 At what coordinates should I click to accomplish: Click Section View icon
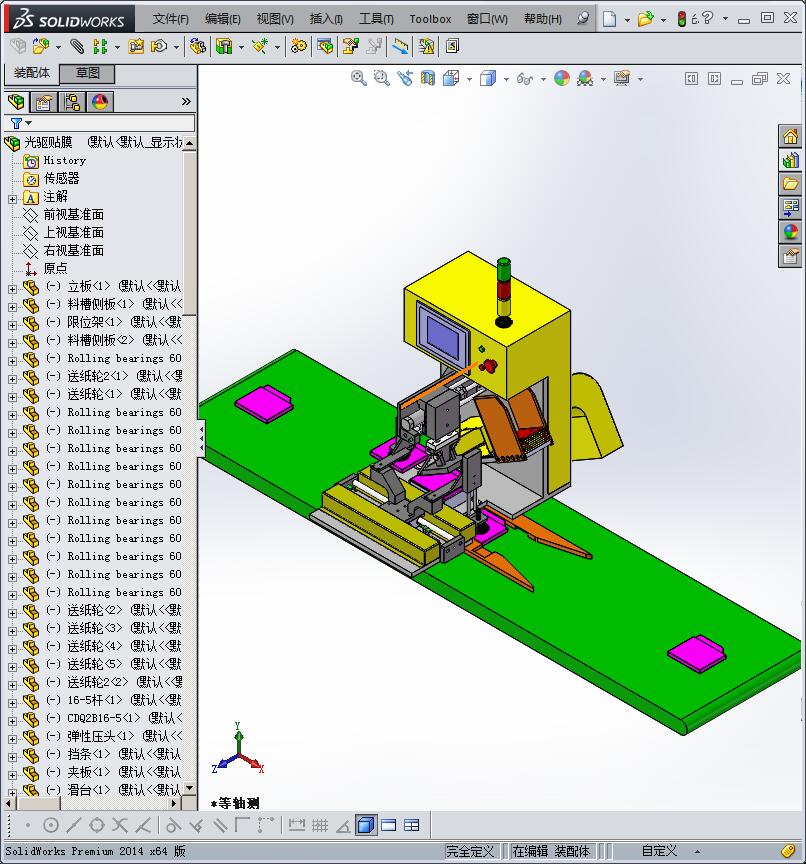pyautogui.click(x=428, y=78)
